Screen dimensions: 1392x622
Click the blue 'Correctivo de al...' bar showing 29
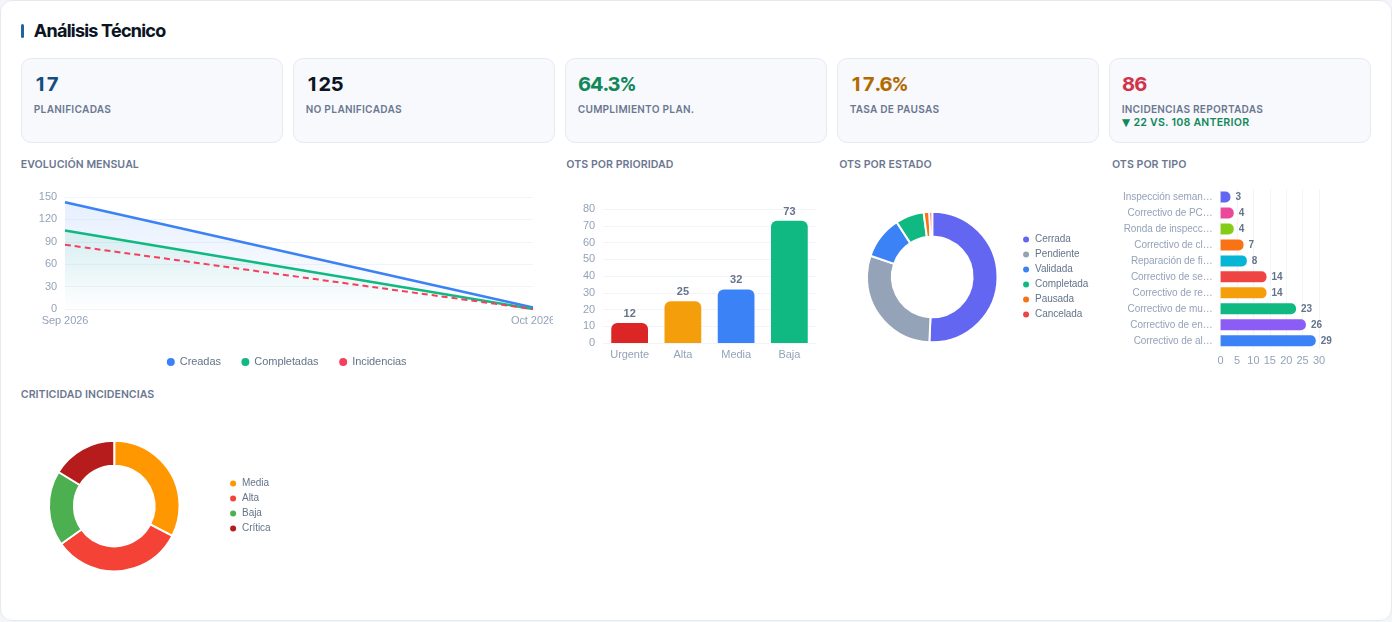(x=1268, y=340)
